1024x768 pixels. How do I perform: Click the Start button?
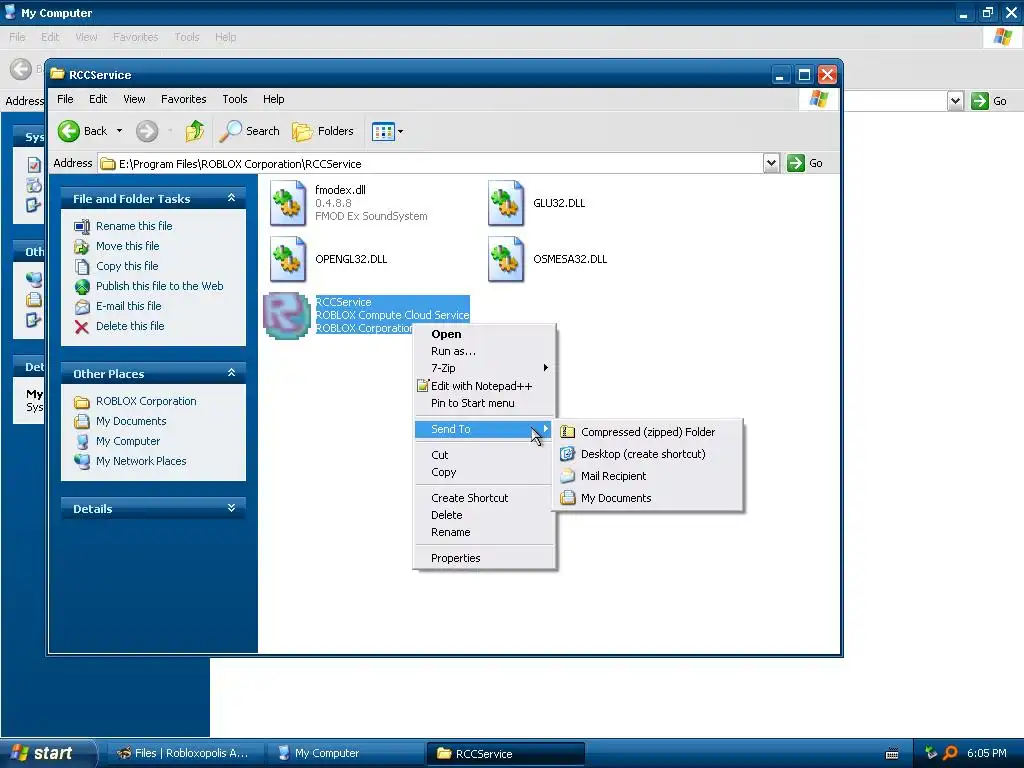(x=47, y=753)
